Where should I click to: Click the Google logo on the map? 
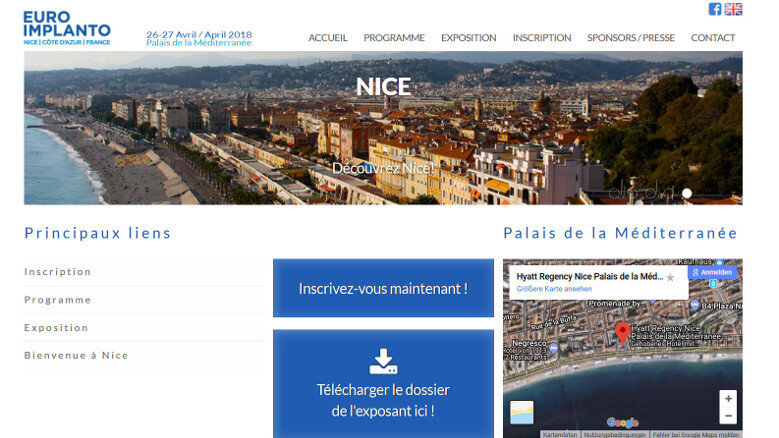coord(623,423)
